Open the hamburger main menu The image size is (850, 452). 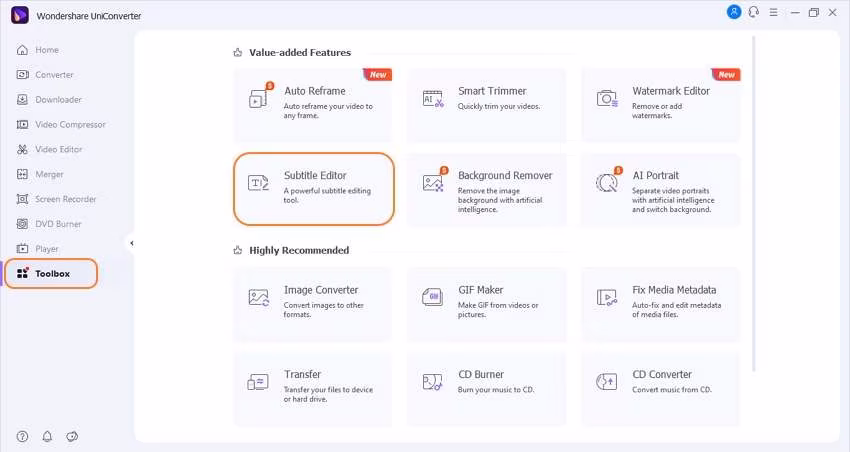(x=772, y=12)
